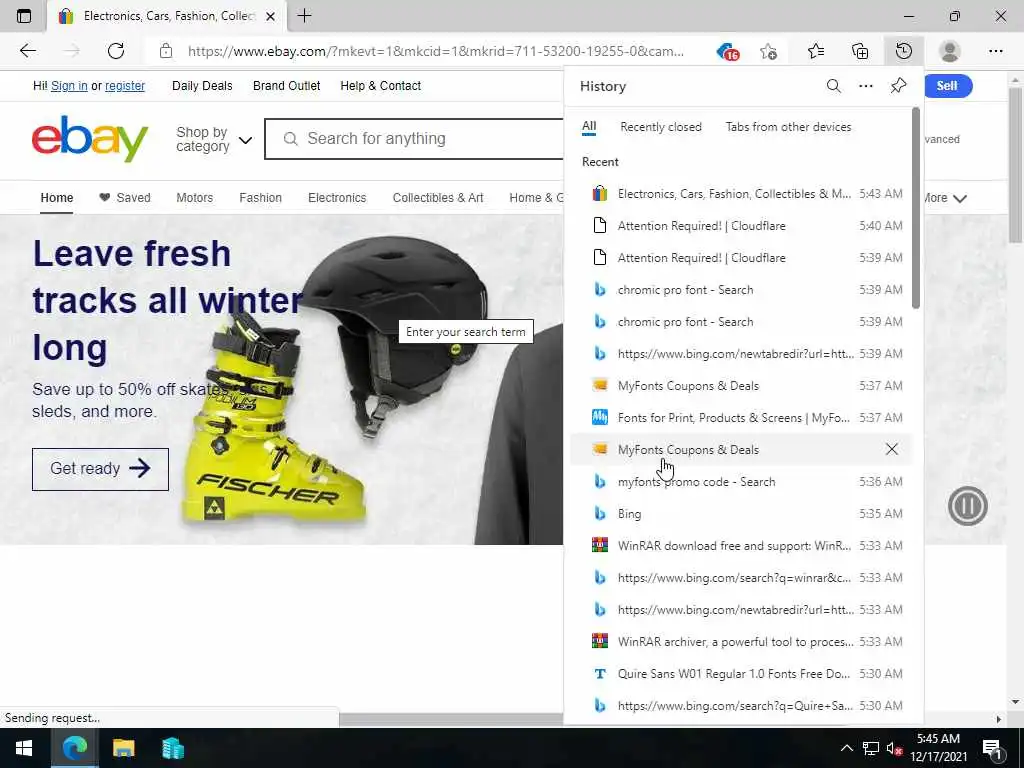Image resolution: width=1024 pixels, height=768 pixels.
Task: Toggle the History toolbar button
Action: tap(904, 51)
